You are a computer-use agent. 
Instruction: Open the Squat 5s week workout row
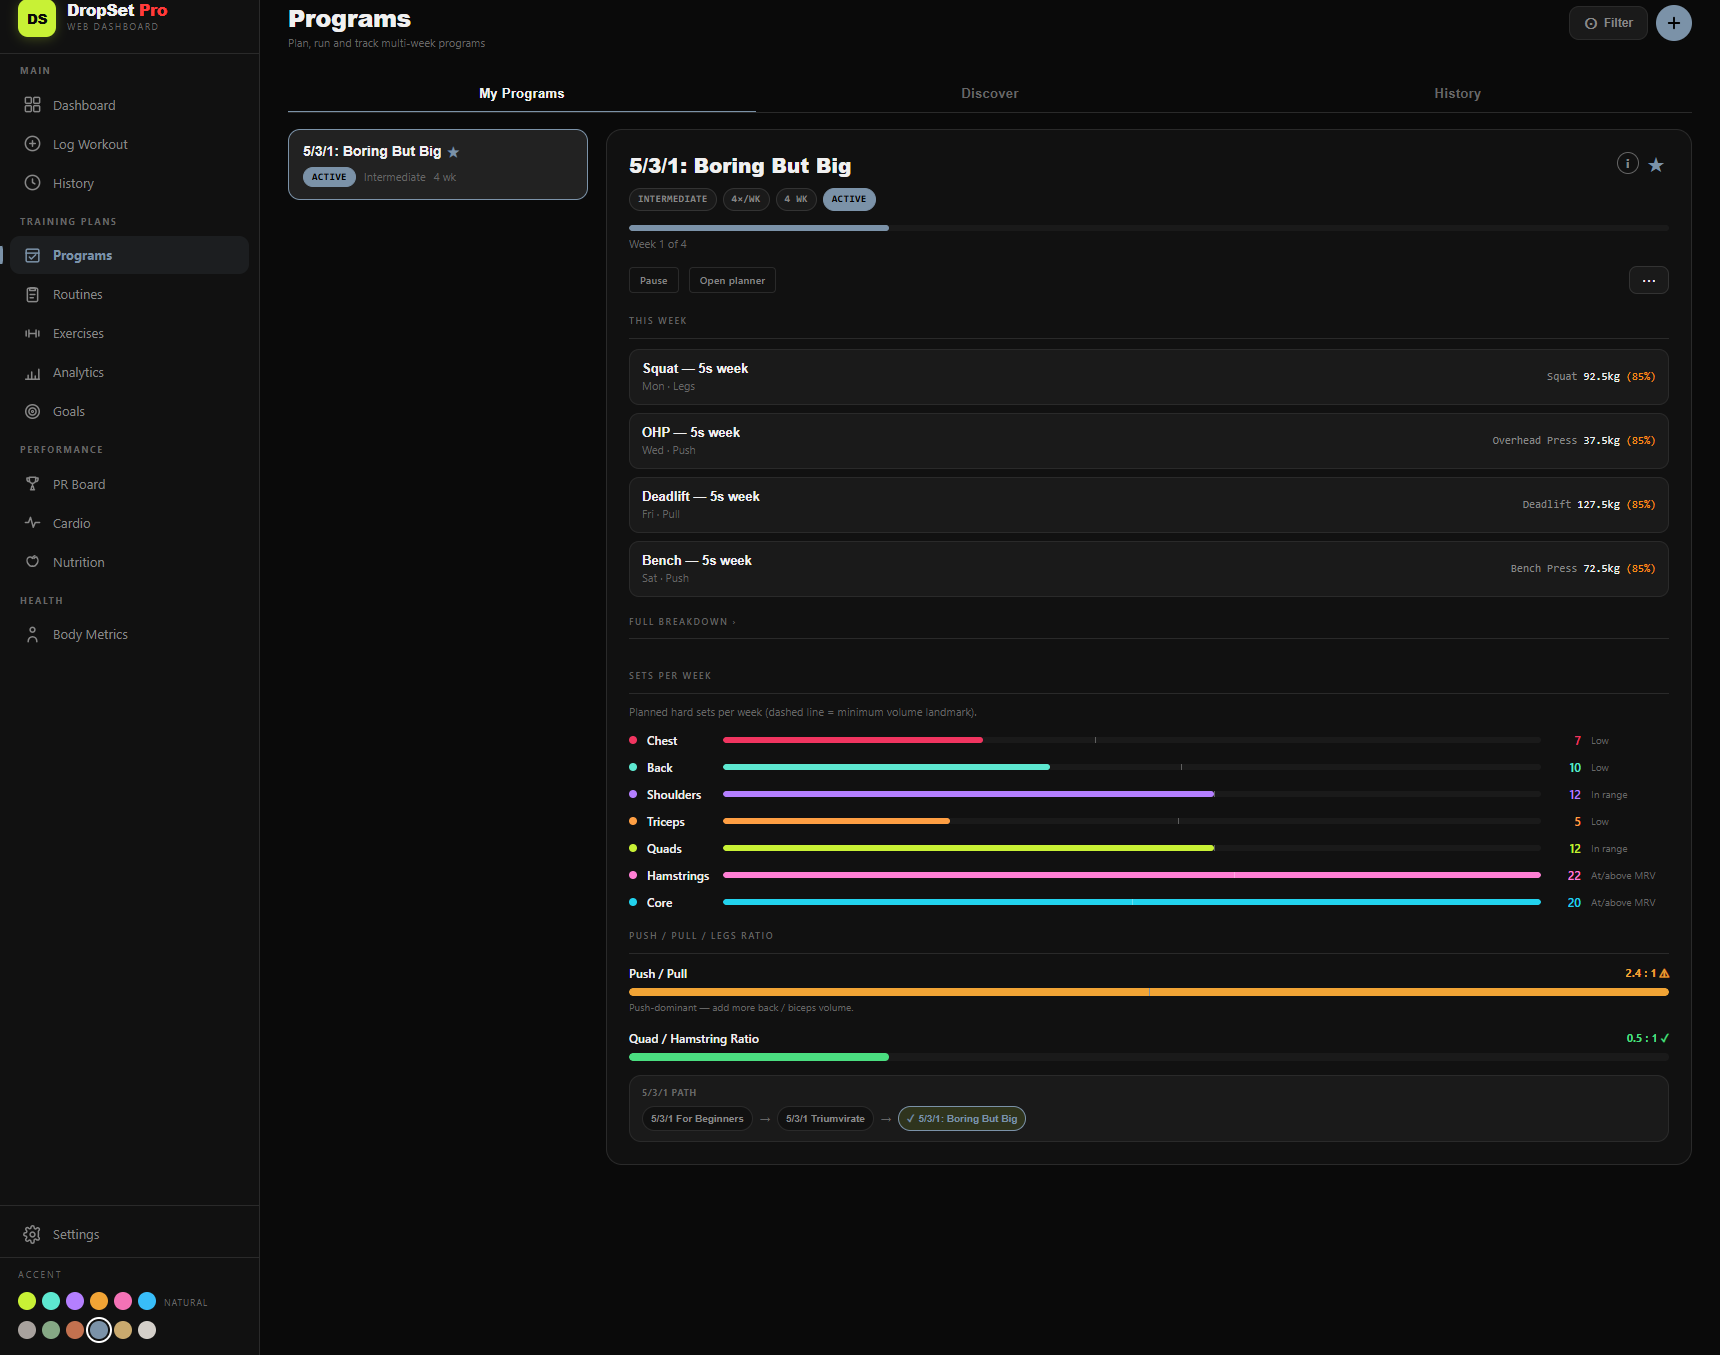[x=1148, y=377]
